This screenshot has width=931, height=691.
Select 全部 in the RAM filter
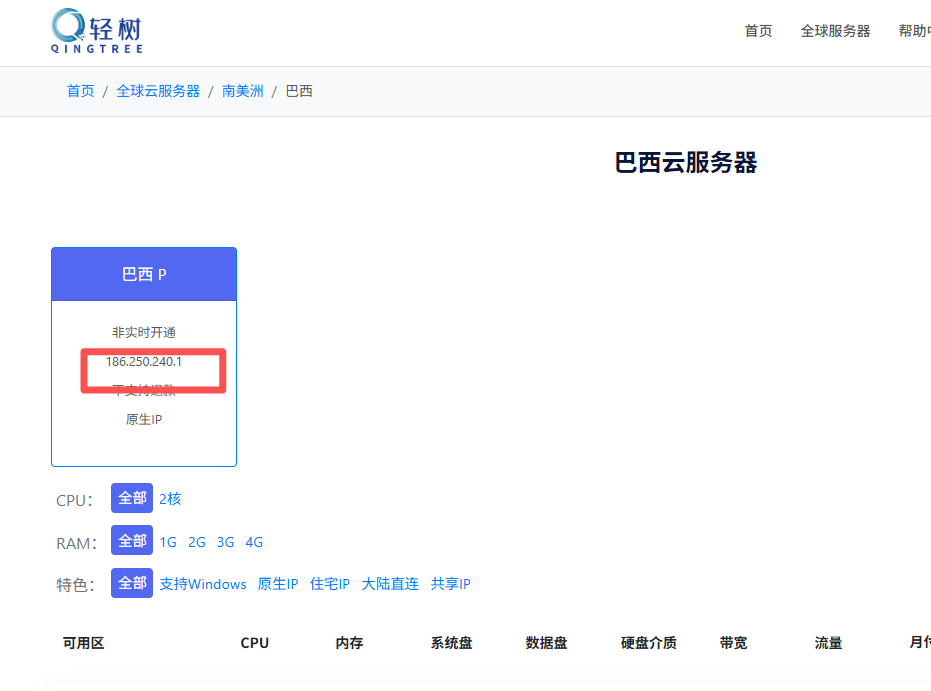coord(132,541)
